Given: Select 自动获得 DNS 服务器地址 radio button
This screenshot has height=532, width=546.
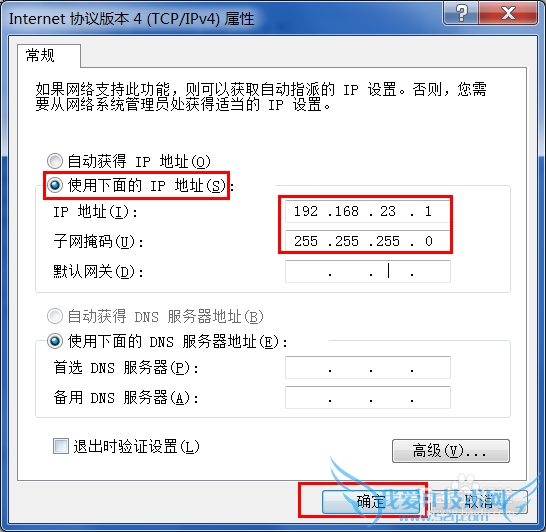Looking at the screenshot, I should click(x=55, y=316).
